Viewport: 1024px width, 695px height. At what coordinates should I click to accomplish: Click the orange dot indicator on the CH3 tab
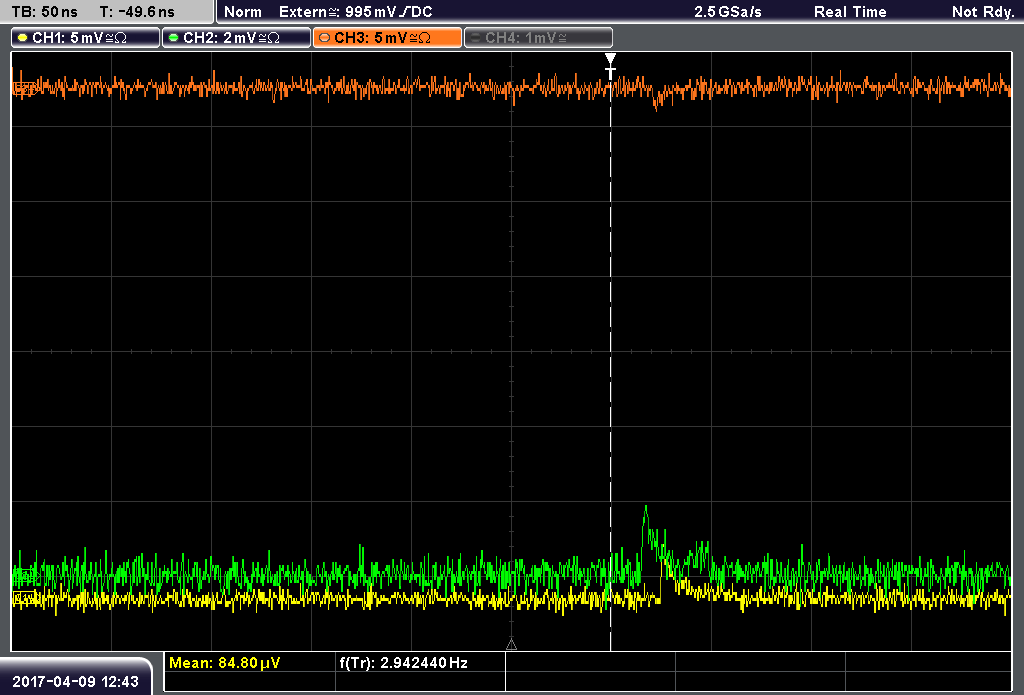pyautogui.click(x=325, y=38)
